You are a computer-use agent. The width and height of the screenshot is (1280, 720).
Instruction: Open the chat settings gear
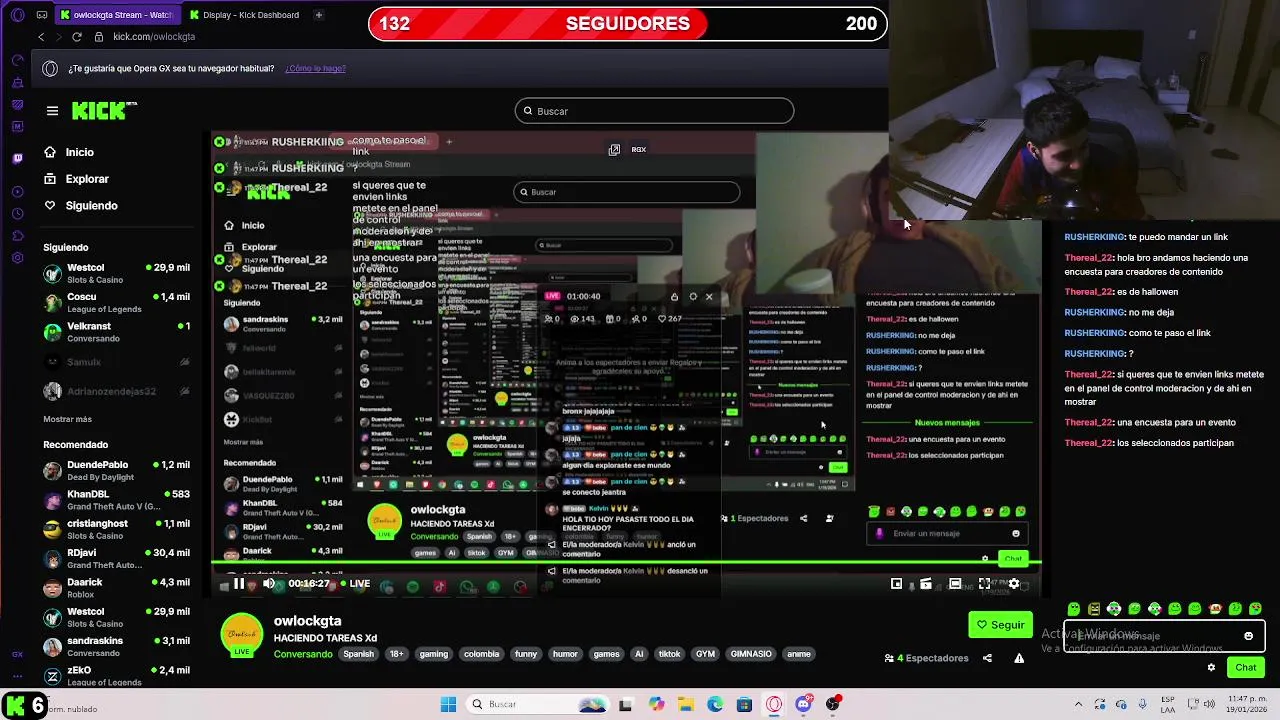pos(1211,667)
